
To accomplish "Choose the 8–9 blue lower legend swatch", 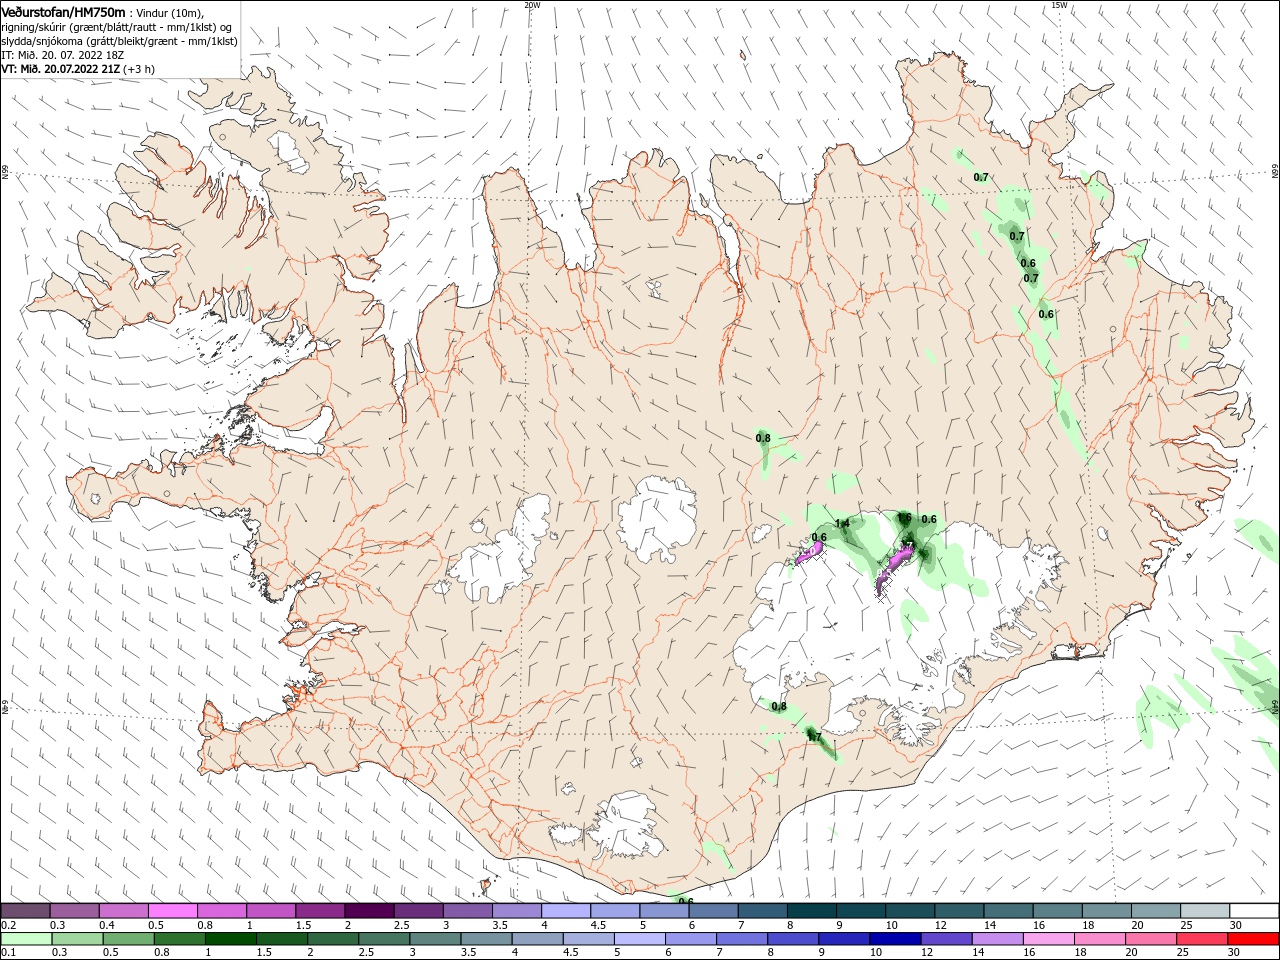I will pyautogui.click(x=793, y=938).
